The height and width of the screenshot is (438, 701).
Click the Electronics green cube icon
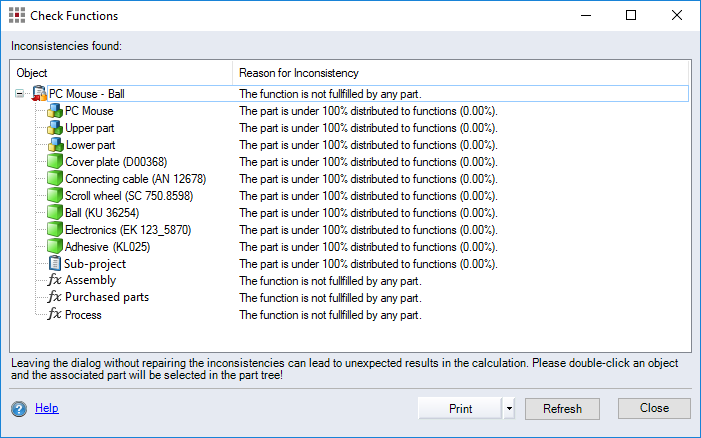click(x=55, y=230)
